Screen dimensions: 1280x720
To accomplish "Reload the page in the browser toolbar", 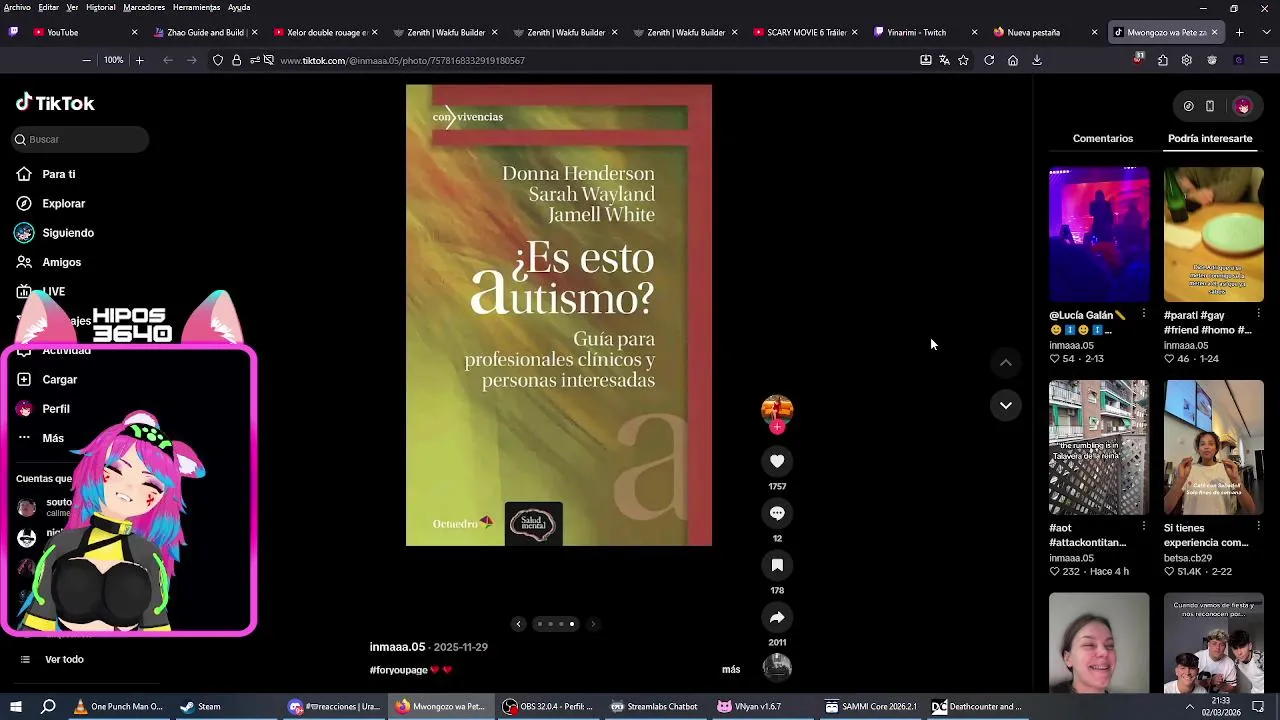I will 989,60.
